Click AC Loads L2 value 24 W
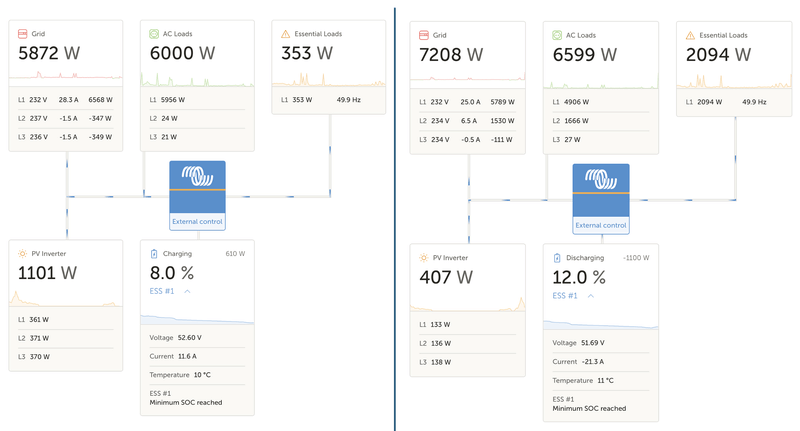This screenshot has height=431, width=800. [x=169, y=118]
